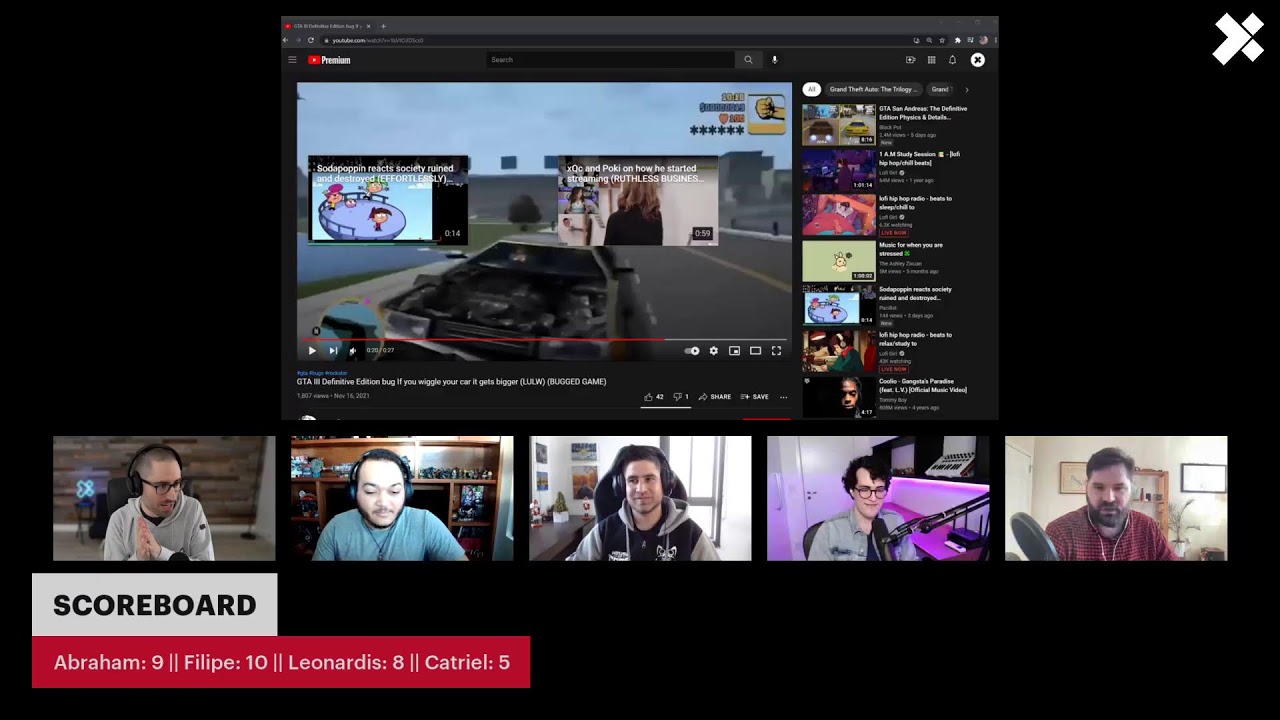1280x720 pixels.
Task: Select the GTA III Definitive Edition browser tab
Action: [x=327, y=26]
